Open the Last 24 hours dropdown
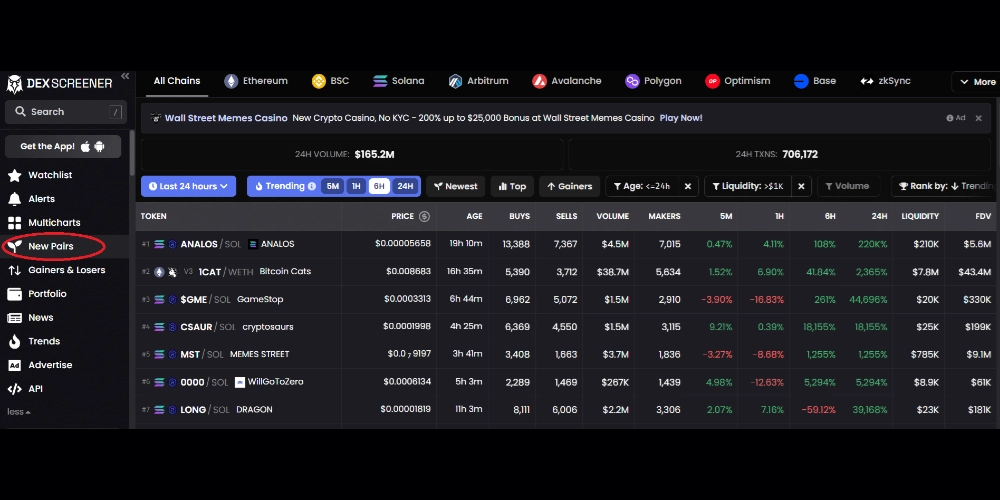The width and height of the screenshot is (1000, 500). tap(188, 186)
